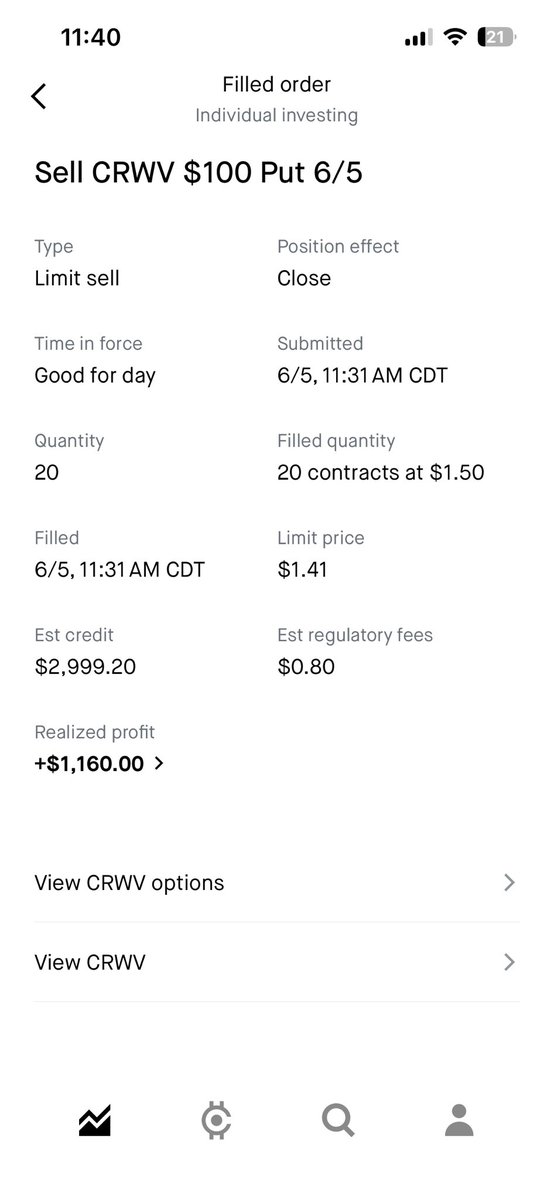The width and height of the screenshot is (554, 1200).
Task: Tap the 11:40 clock in status bar
Action: 90,38
